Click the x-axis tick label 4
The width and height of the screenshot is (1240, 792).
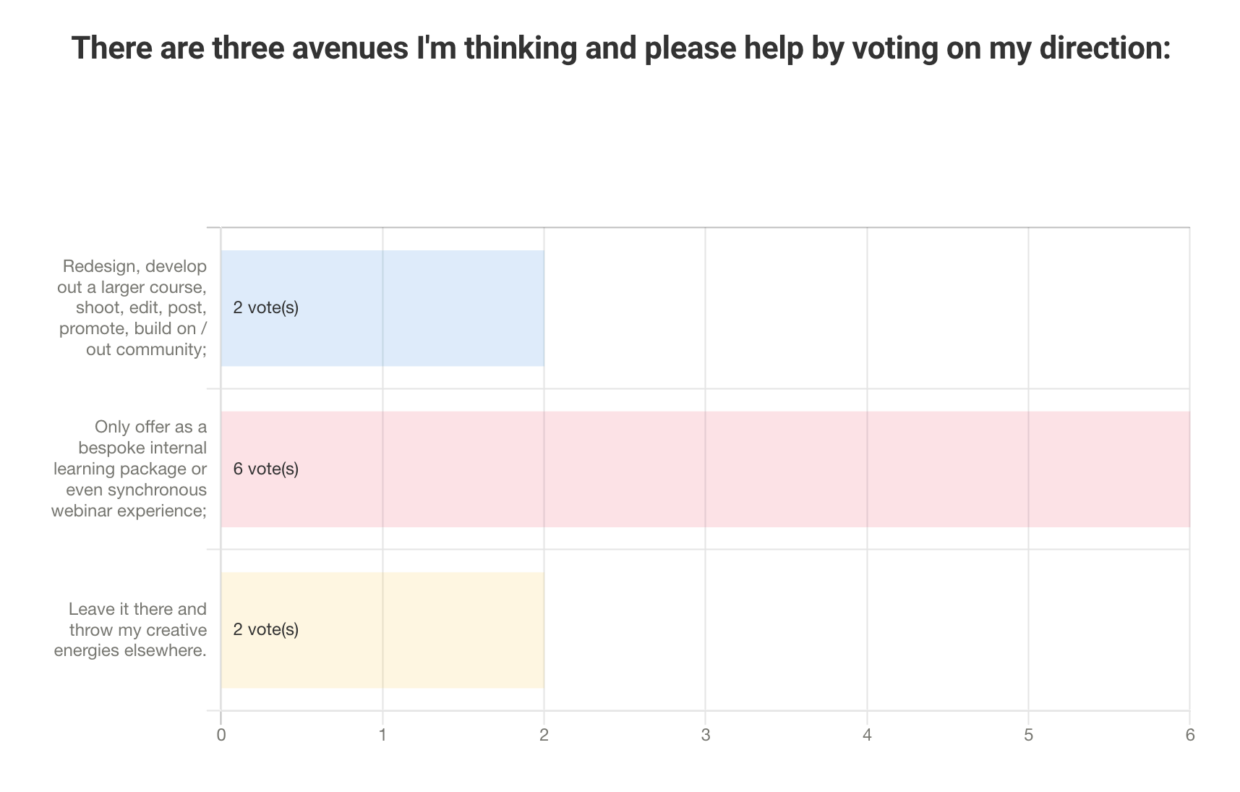click(867, 734)
